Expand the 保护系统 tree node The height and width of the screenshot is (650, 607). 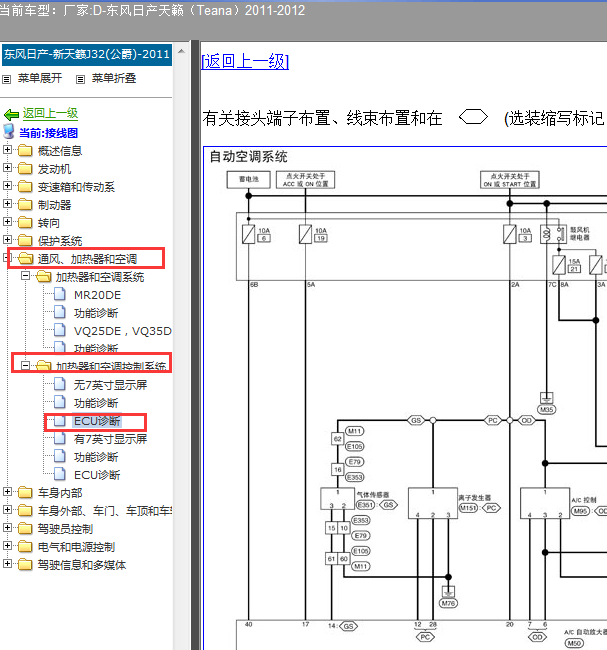pos(7,239)
